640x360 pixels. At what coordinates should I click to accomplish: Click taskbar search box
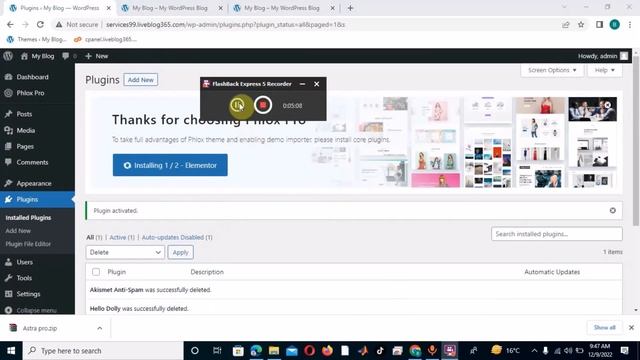[x=103, y=351]
